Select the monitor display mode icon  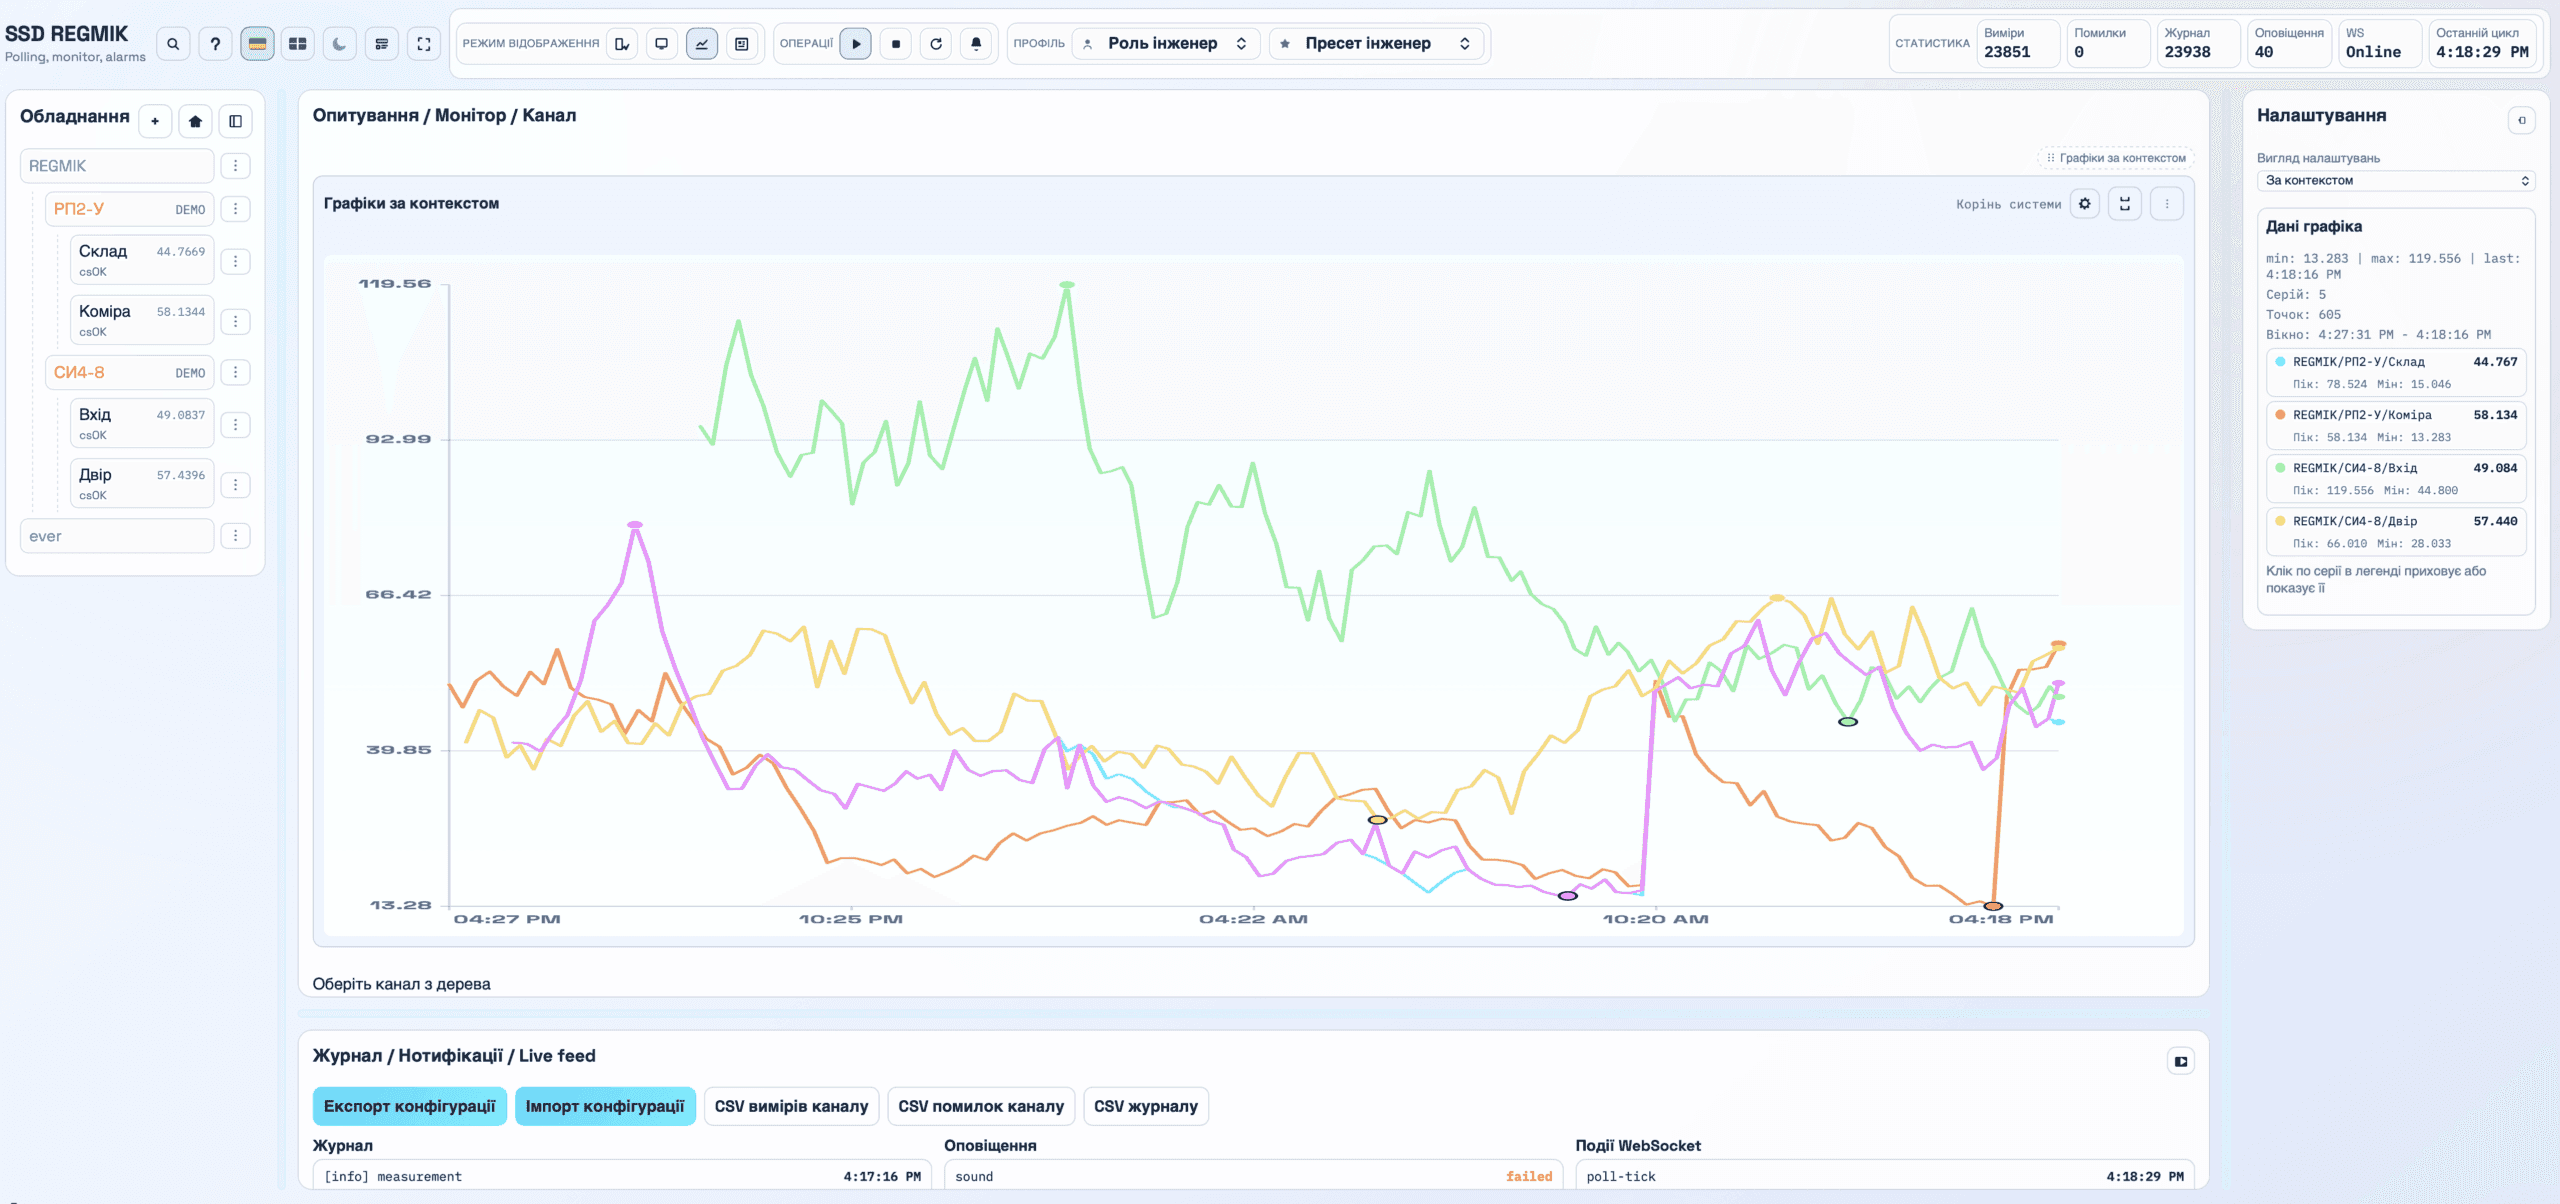662,44
